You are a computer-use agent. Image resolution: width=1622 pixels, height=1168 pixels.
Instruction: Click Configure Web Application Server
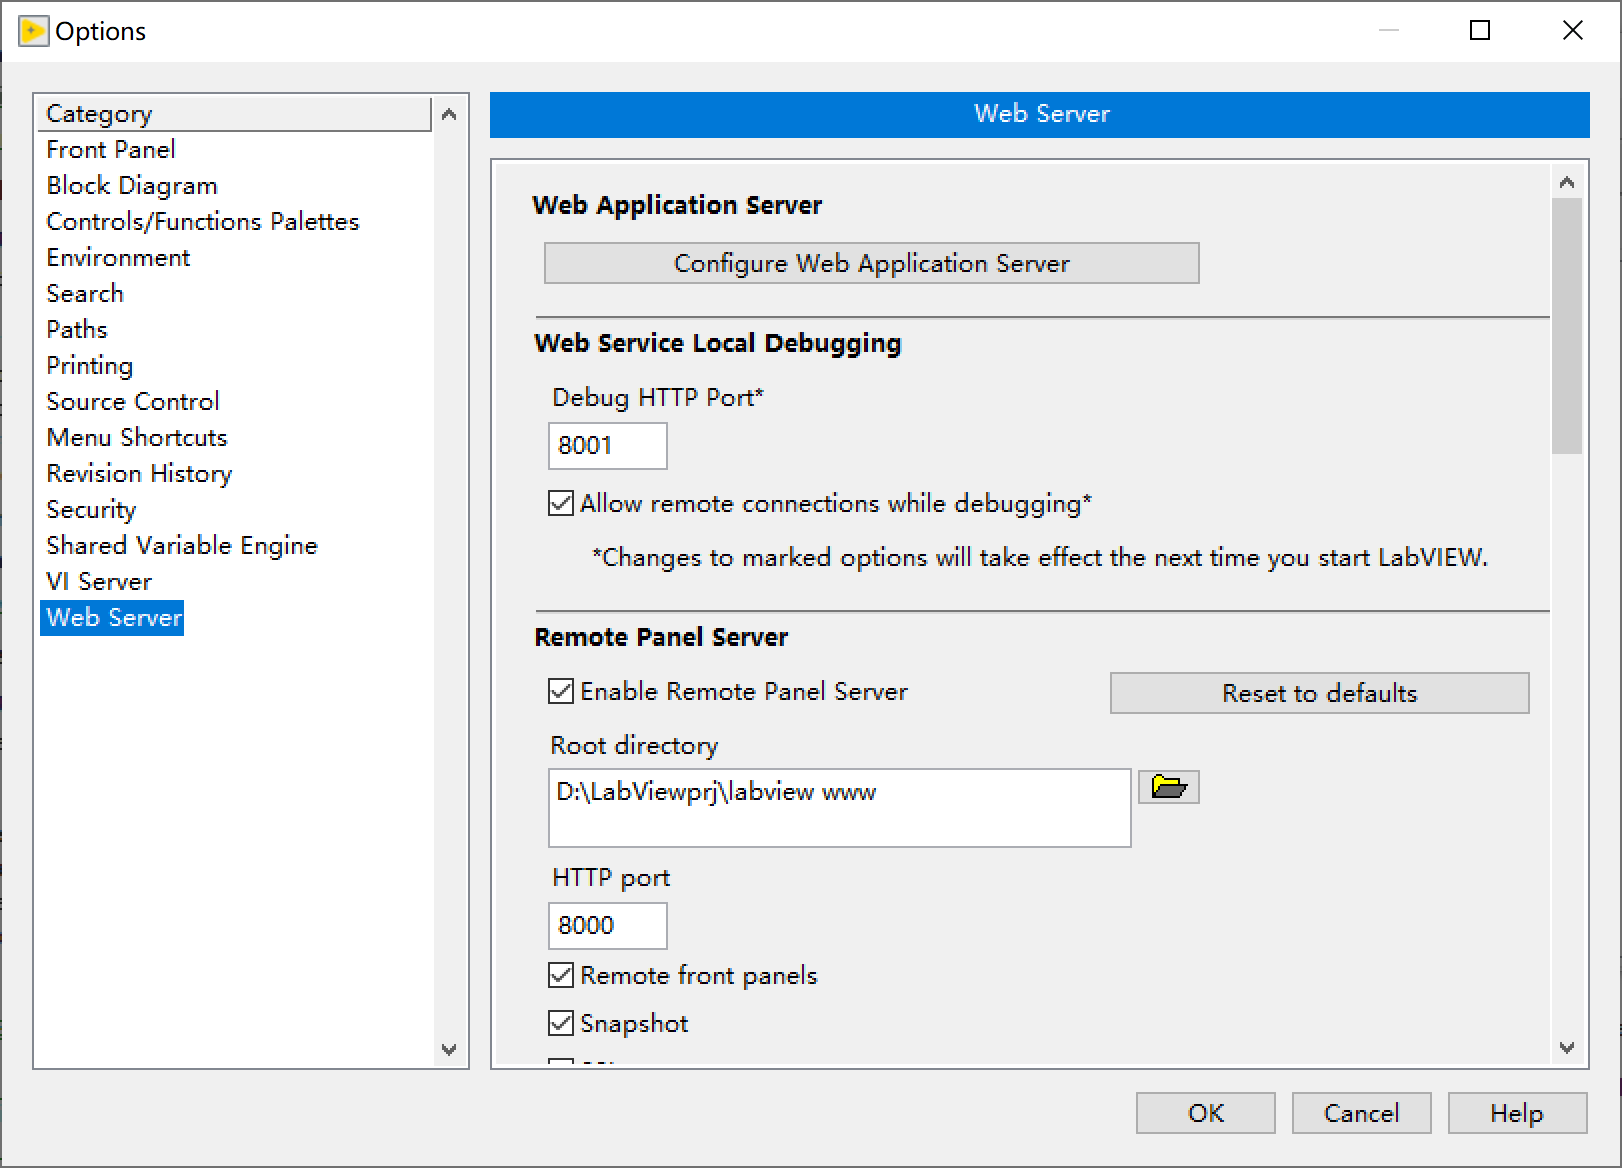870,263
